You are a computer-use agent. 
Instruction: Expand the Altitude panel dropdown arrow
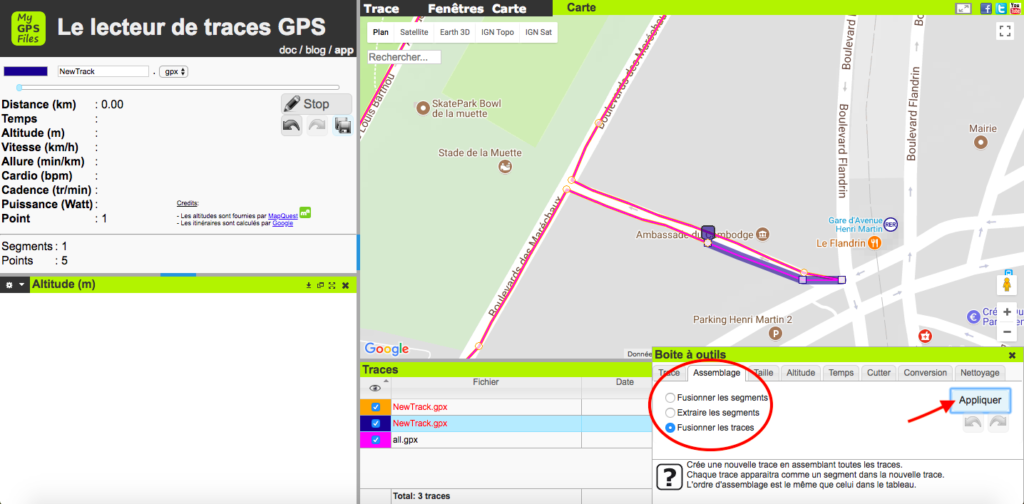coord(22,285)
